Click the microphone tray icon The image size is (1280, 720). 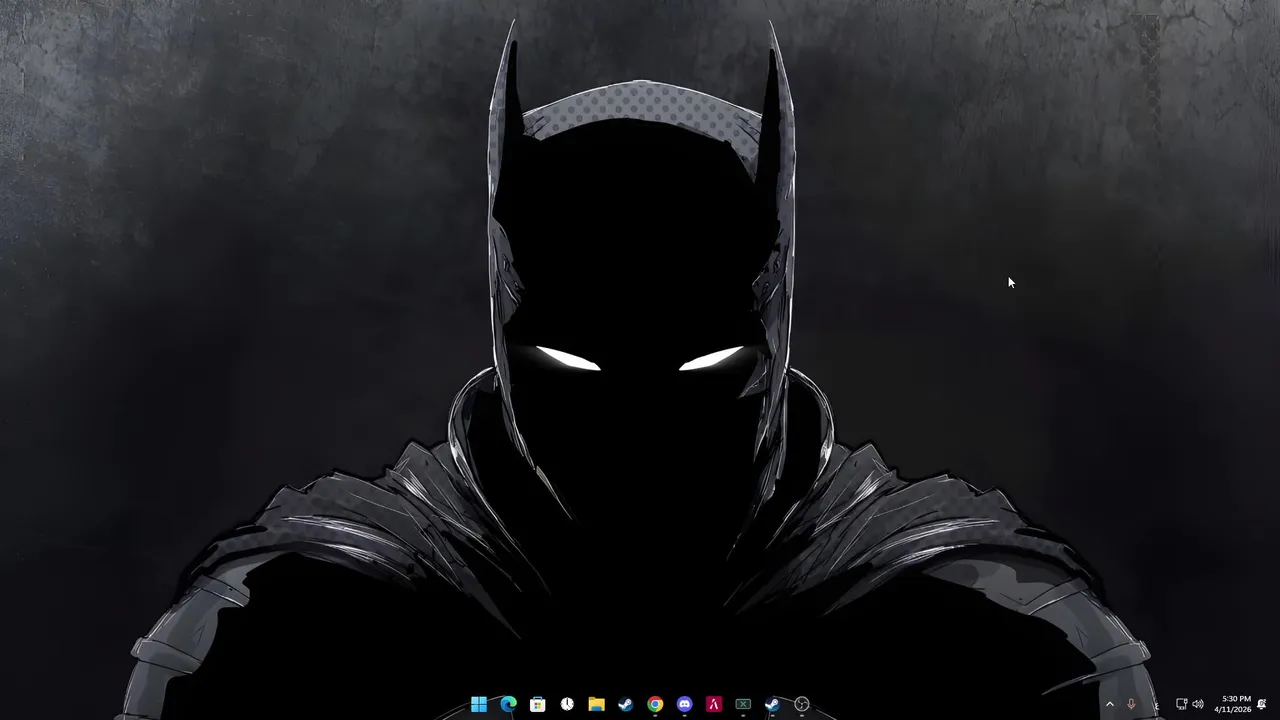click(x=1131, y=704)
